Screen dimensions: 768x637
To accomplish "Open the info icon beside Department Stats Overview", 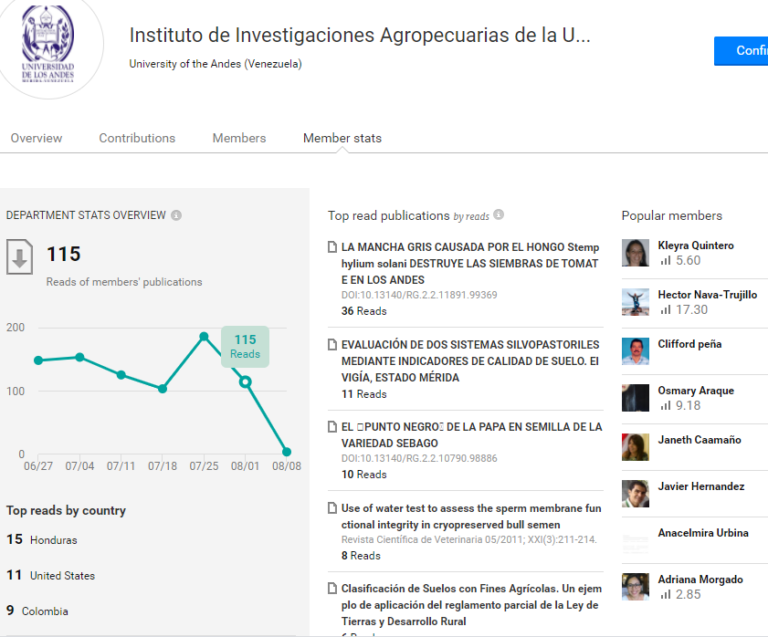I will (x=176, y=215).
